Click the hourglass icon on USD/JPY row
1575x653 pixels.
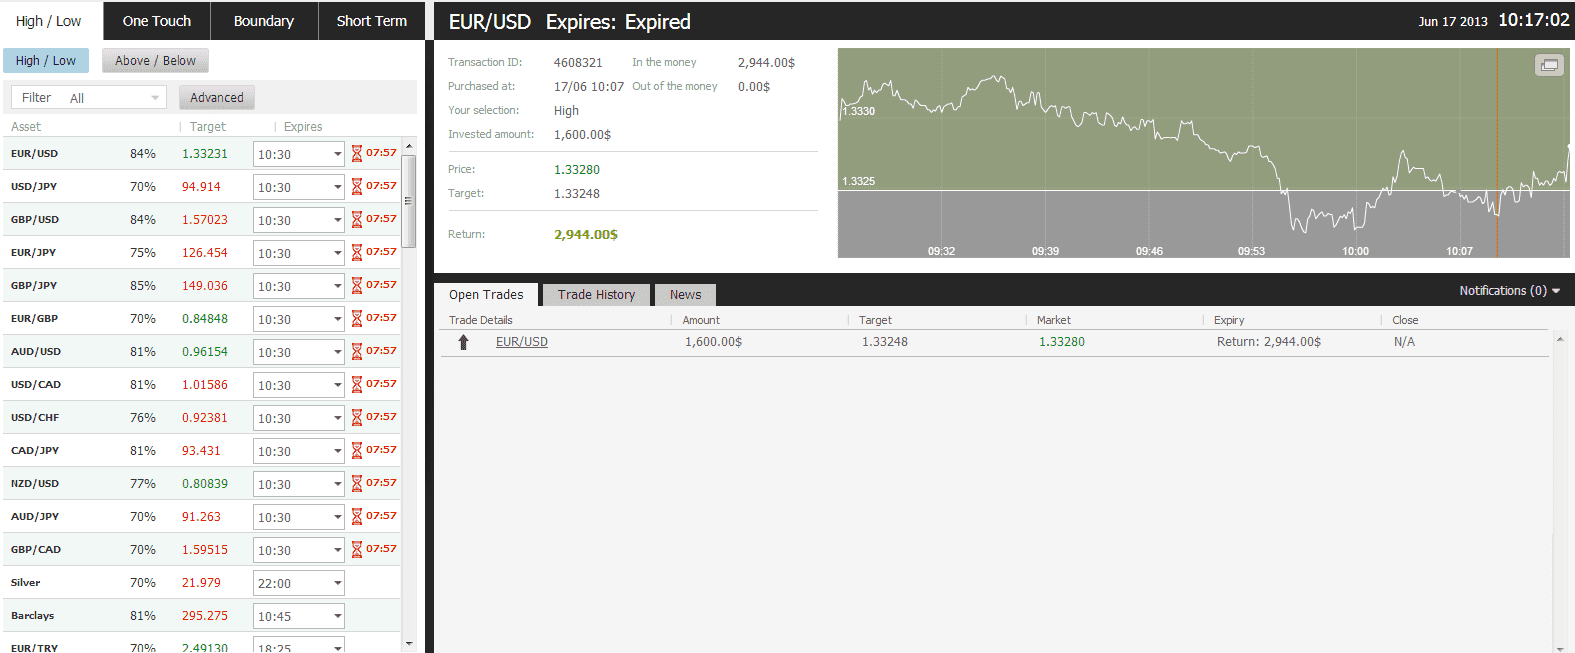pyautogui.click(x=356, y=187)
